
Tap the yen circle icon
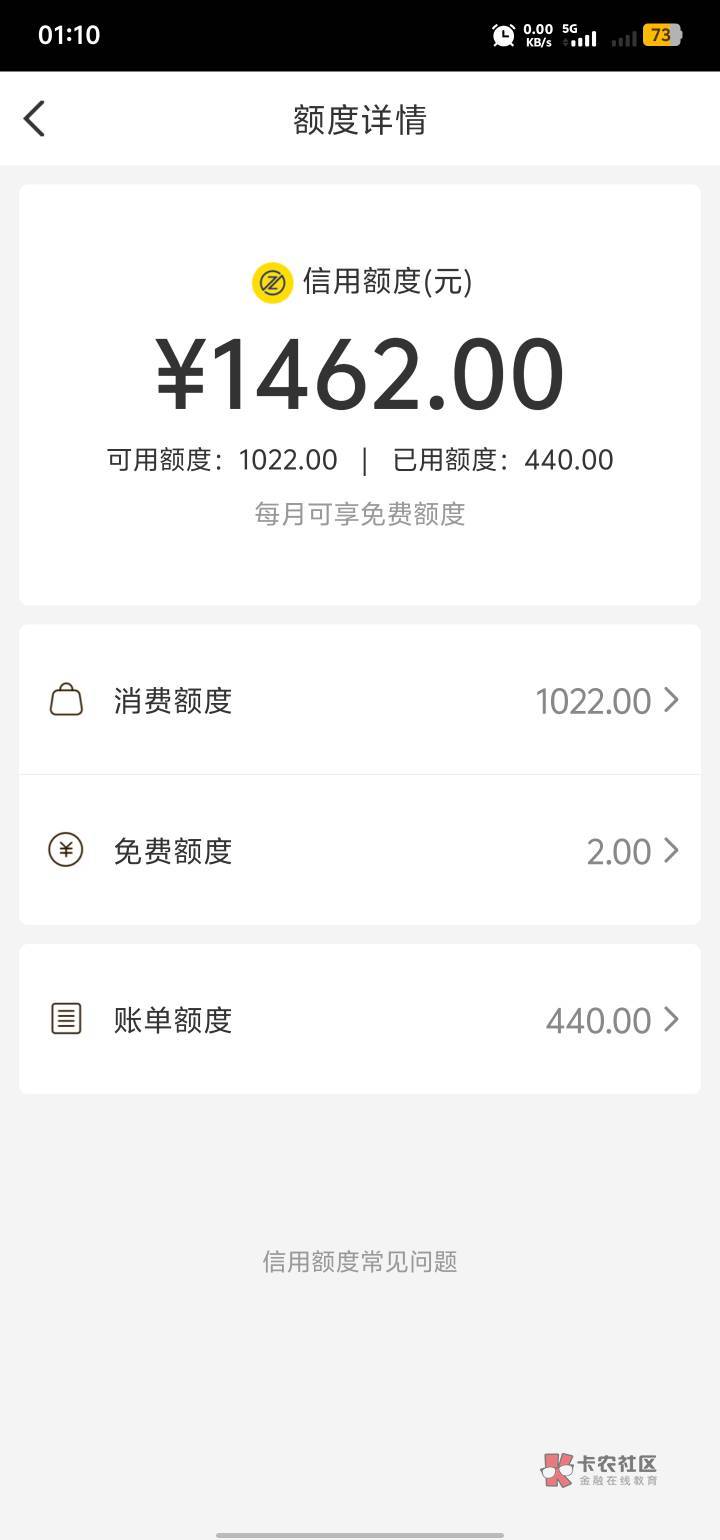[66, 850]
